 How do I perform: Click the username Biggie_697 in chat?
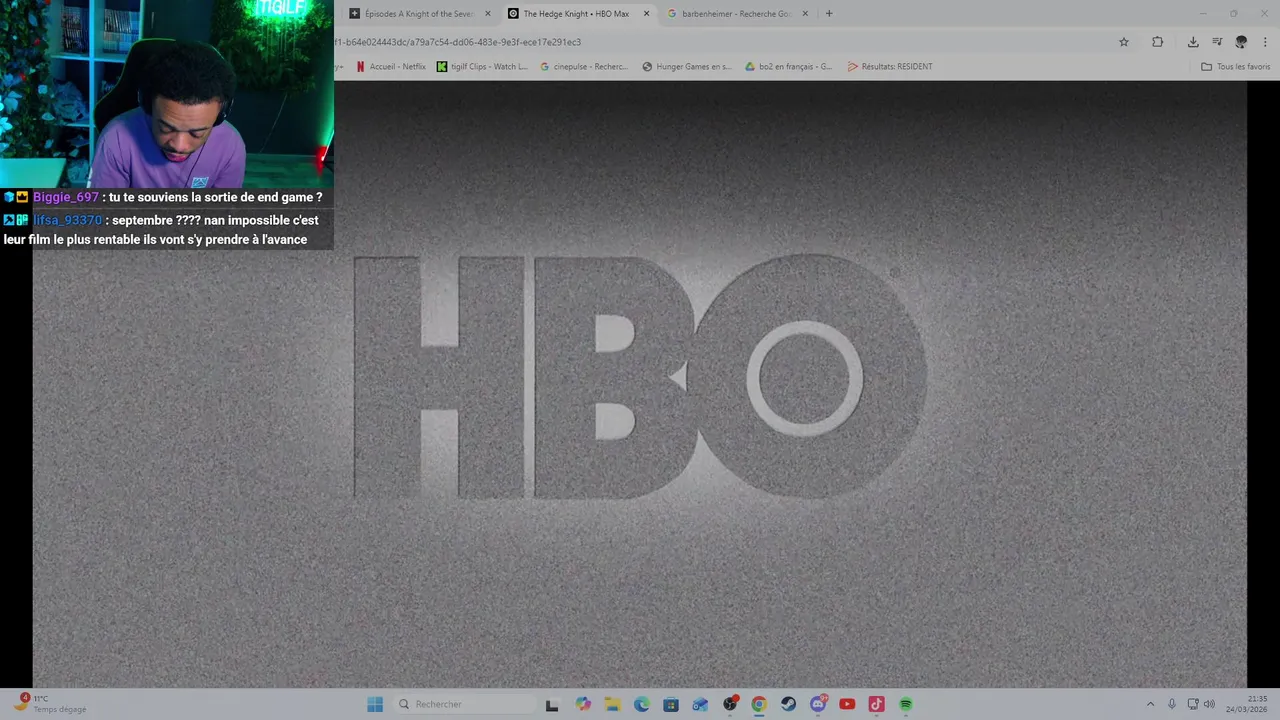click(x=66, y=198)
